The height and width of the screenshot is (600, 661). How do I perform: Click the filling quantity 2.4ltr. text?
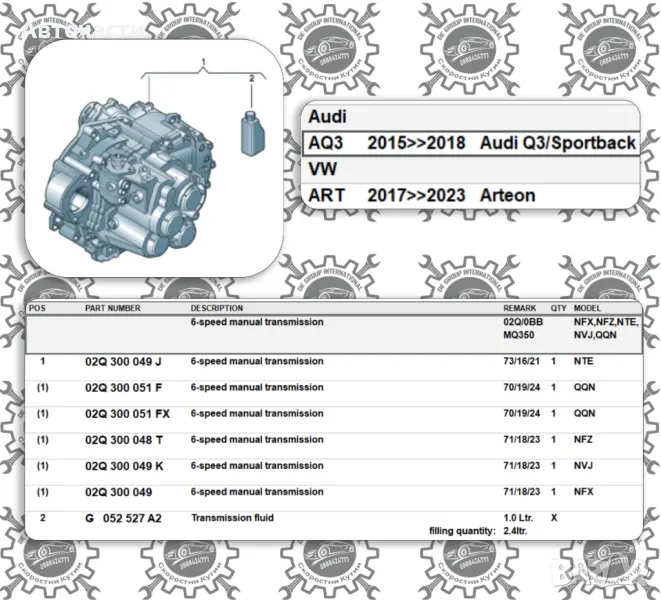click(478, 531)
